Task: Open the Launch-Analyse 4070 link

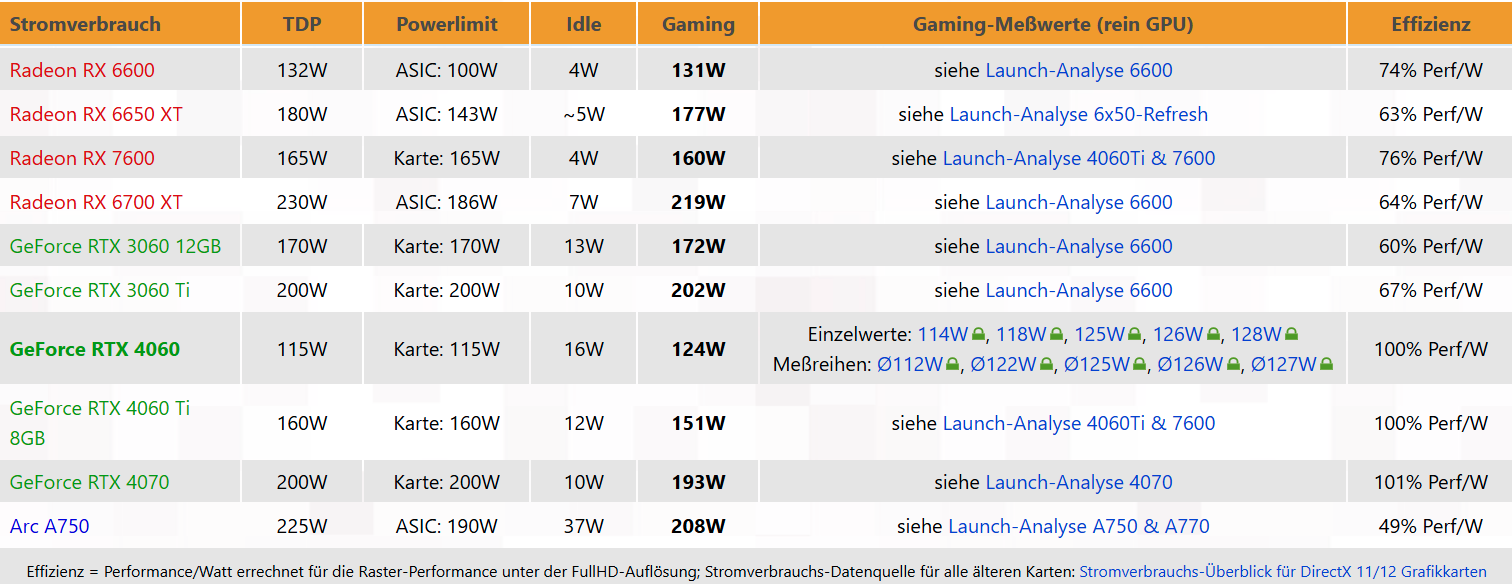Action: 1079,482
